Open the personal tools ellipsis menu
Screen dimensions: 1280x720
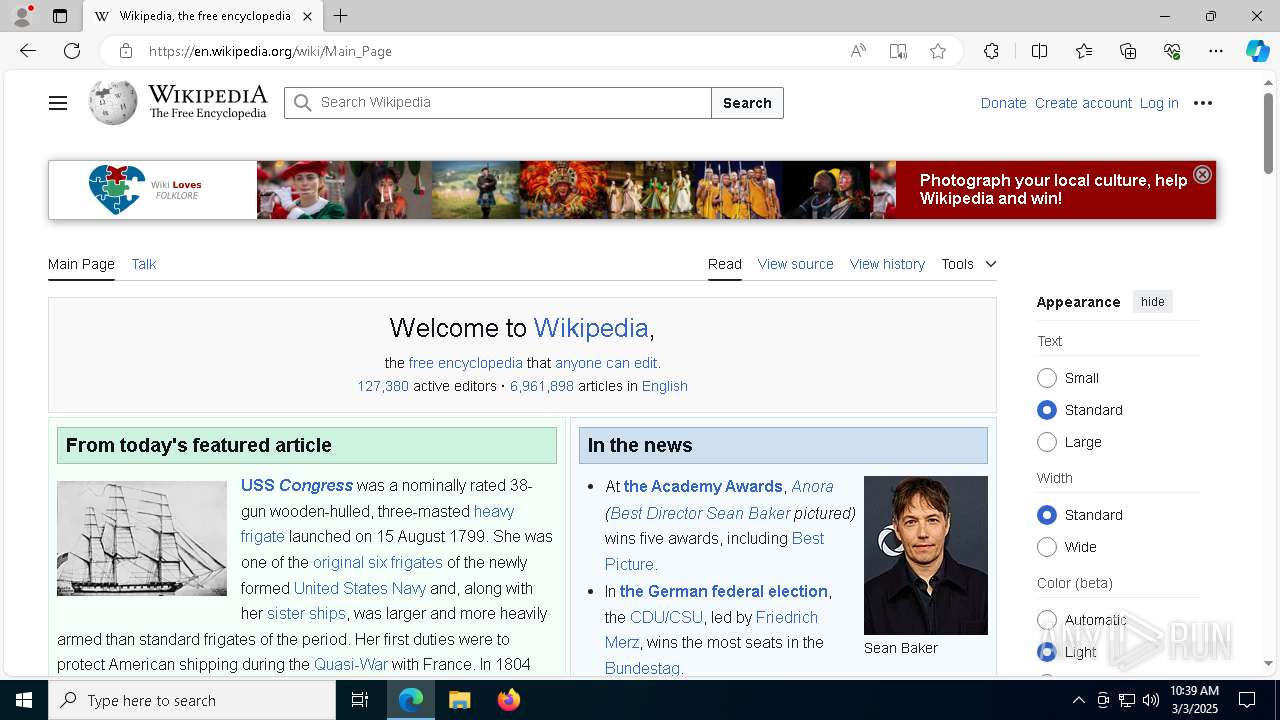pos(1203,103)
